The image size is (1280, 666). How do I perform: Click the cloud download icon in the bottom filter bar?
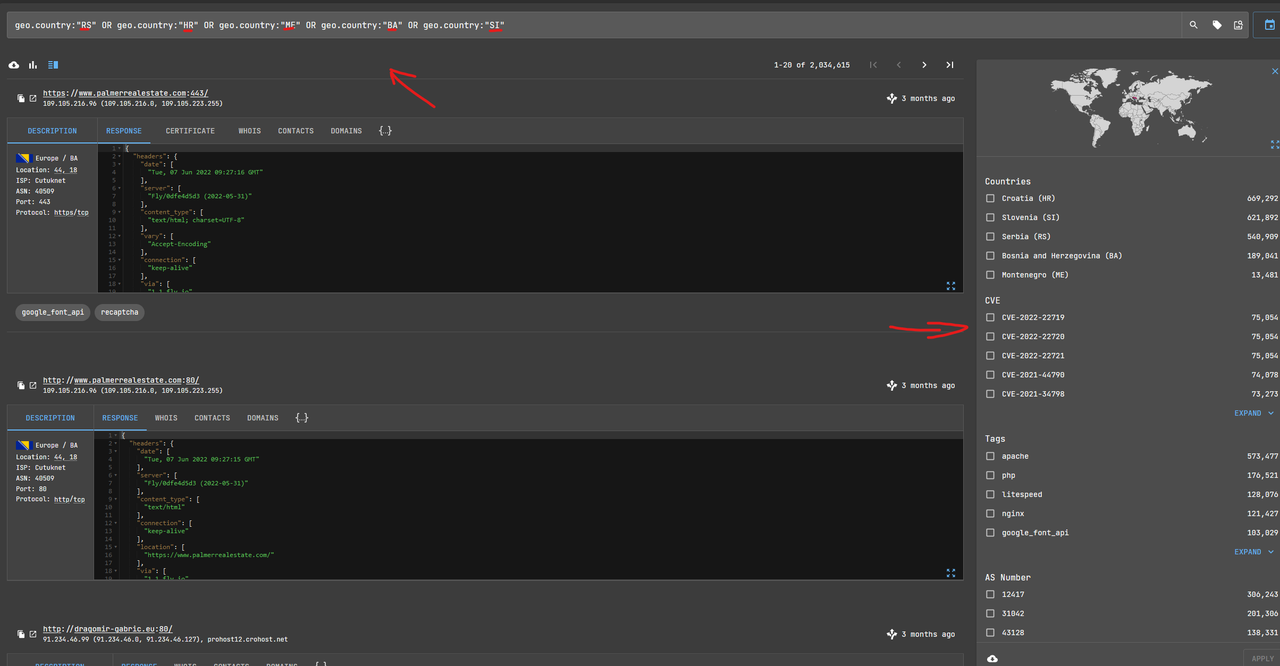(x=992, y=658)
